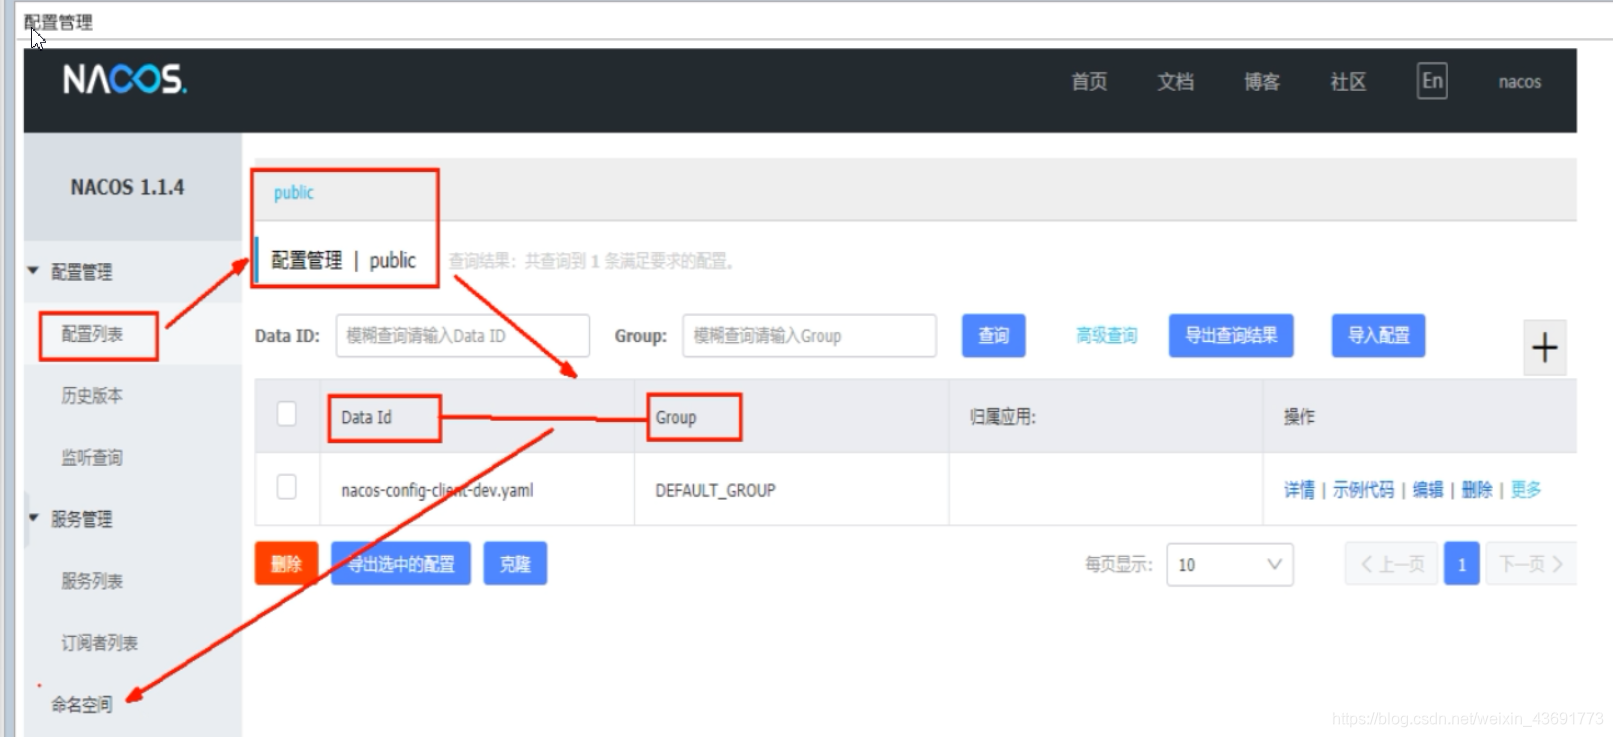Go to 首页 in the top navigation
Viewport: 1613px width, 737px height.
pyautogui.click(x=1089, y=82)
